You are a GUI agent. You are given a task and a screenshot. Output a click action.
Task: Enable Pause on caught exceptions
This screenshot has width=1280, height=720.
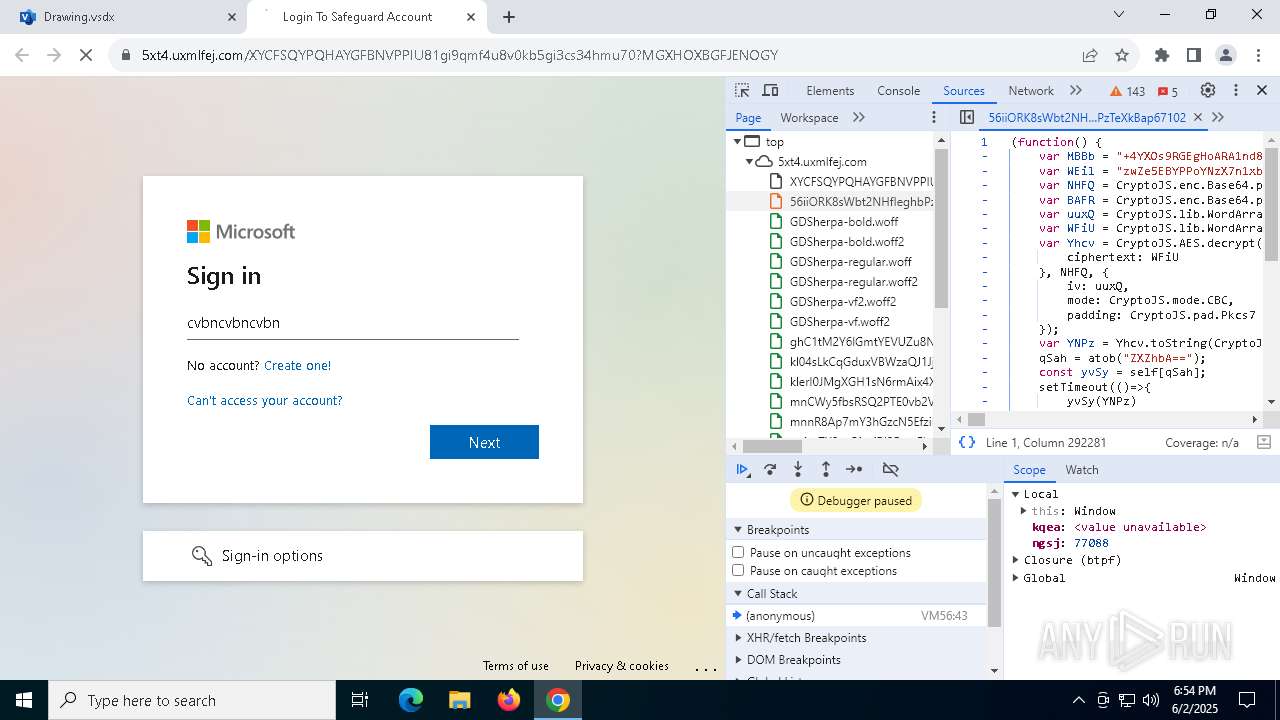click(738, 570)
